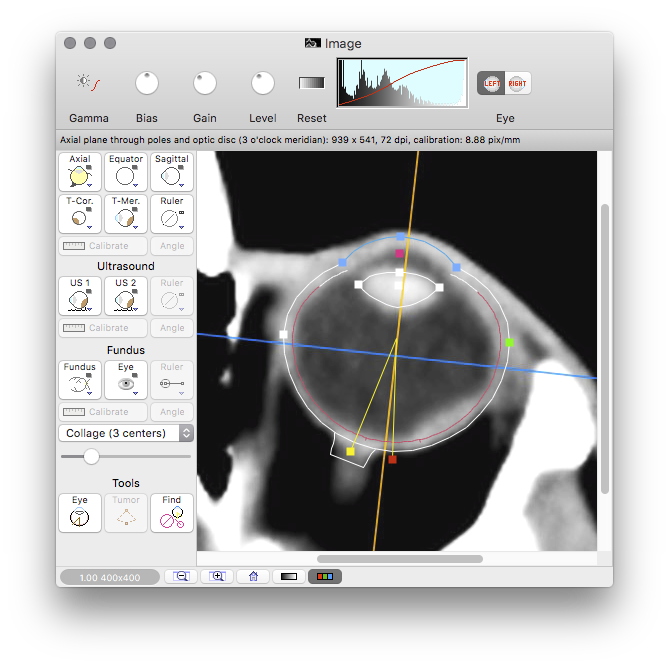Click the vertical scrollbar of the image
Viewport: 669px width, 667px height.
point(605,349)
